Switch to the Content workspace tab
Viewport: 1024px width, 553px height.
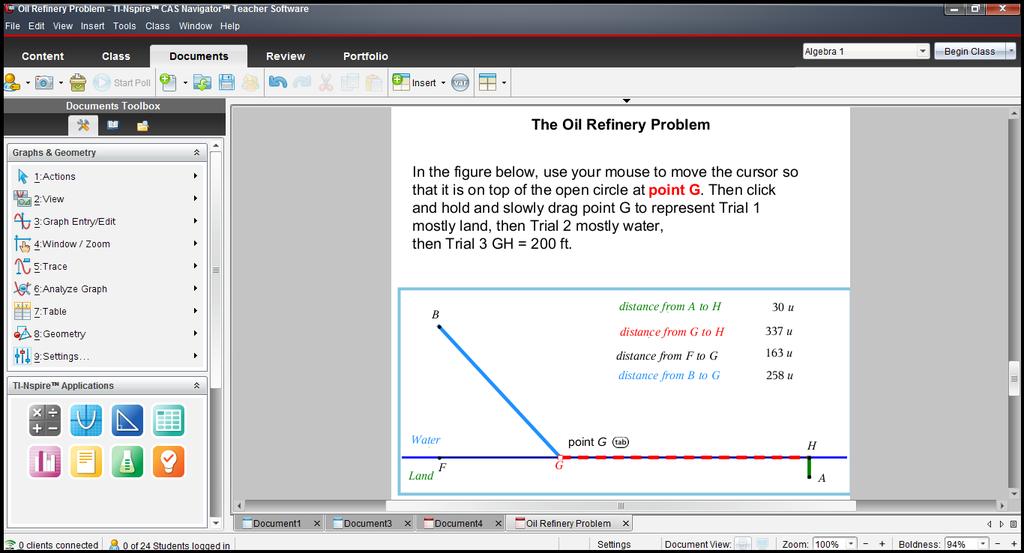tap(42, 56)
